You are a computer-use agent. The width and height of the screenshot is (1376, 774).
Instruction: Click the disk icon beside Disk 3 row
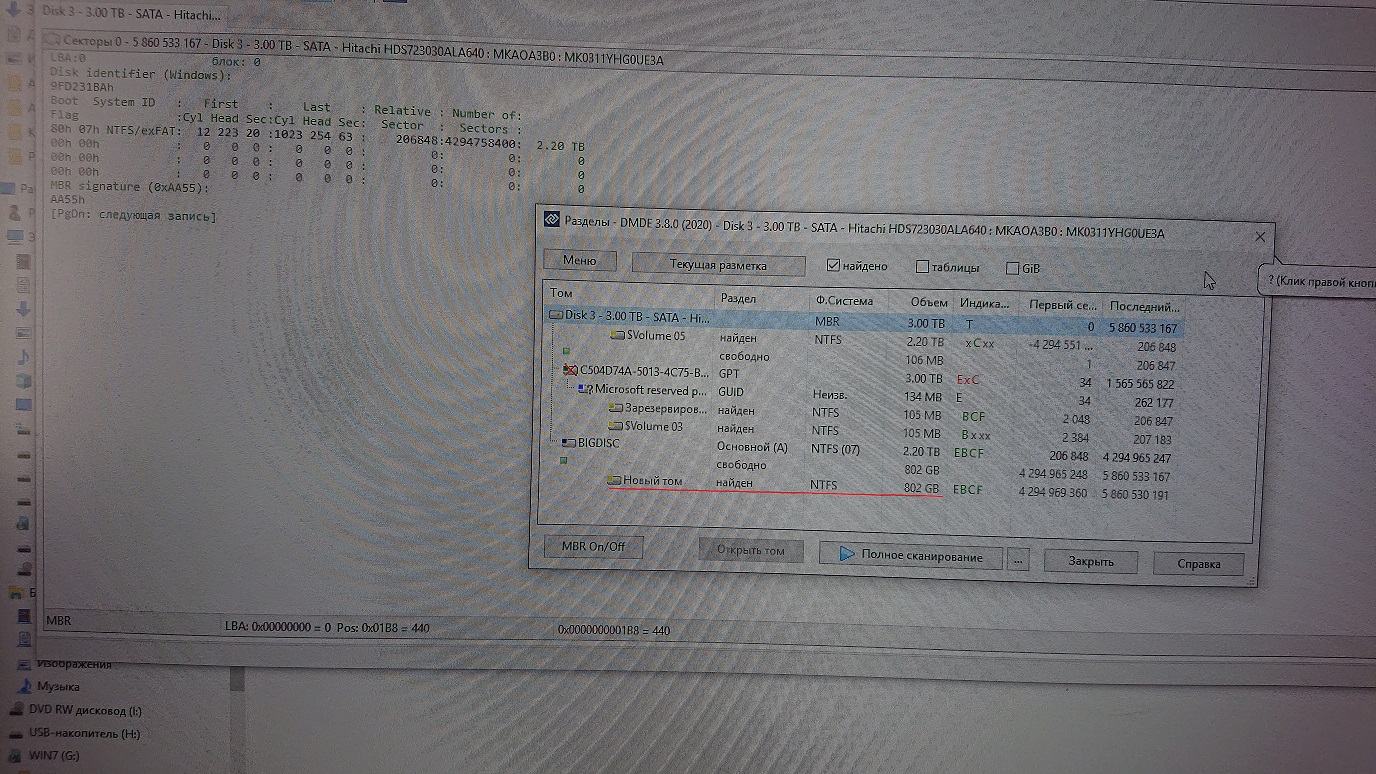coord(556,315)
